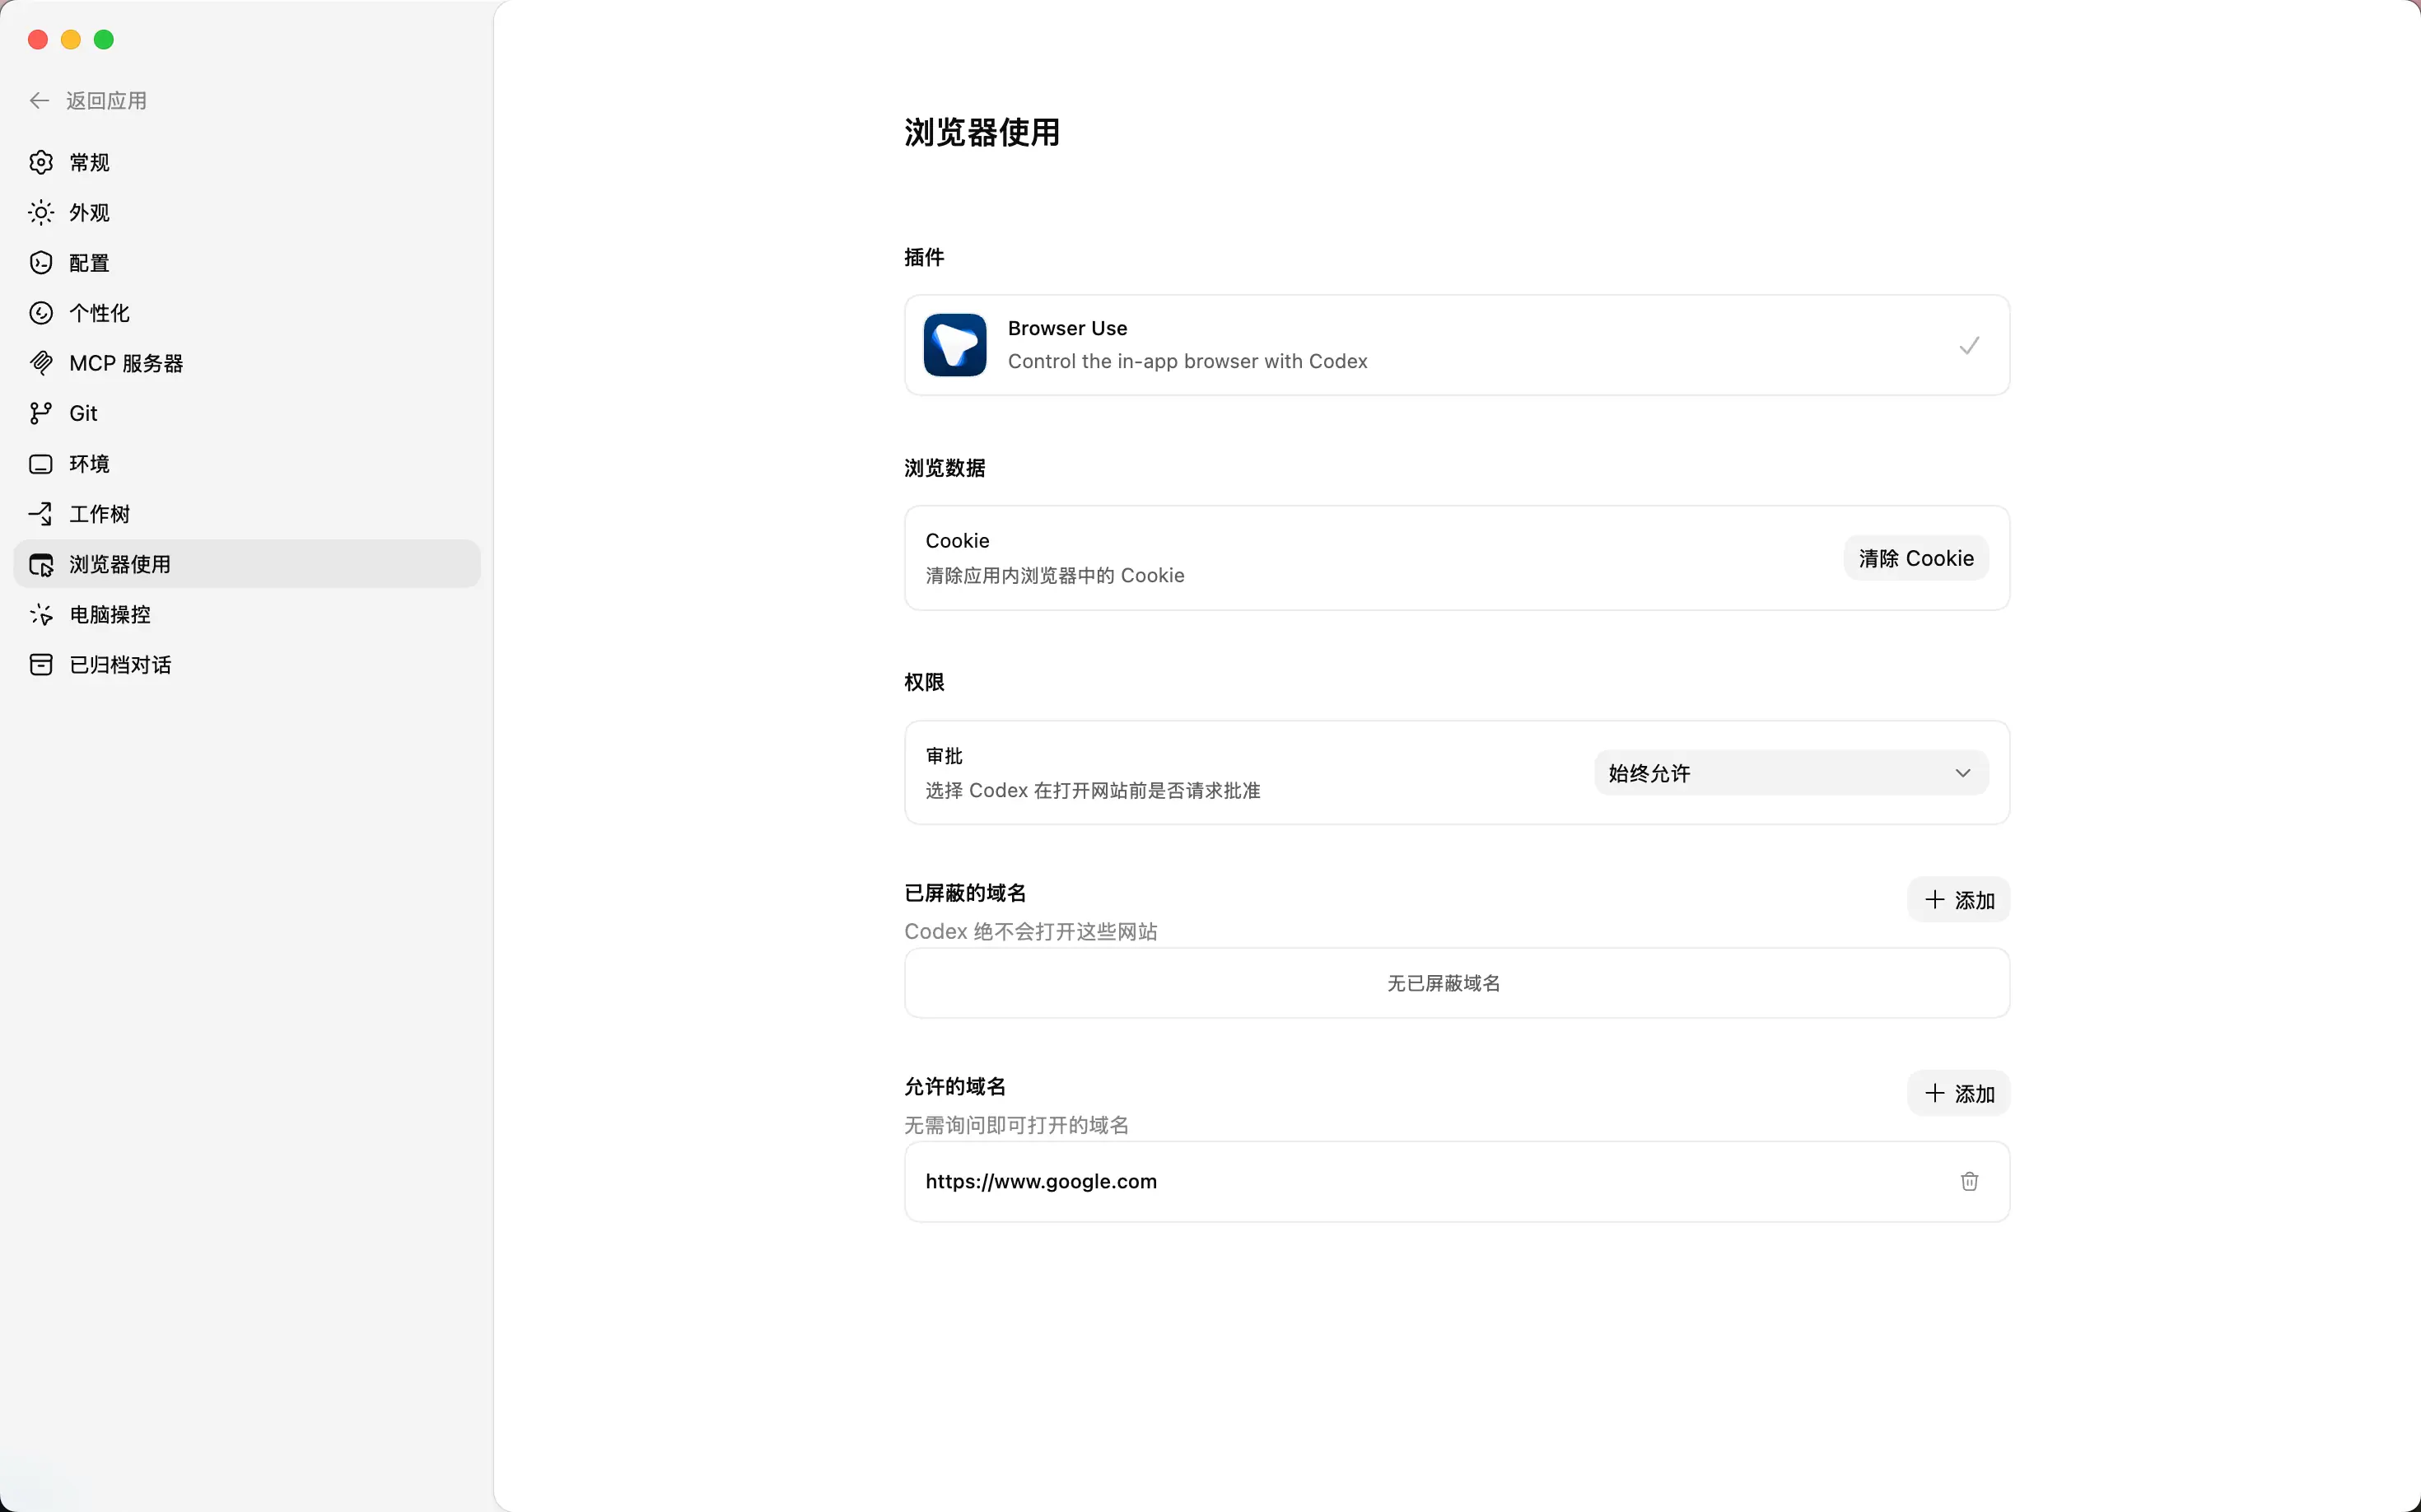
Task: Open archived conversations via box icon
Action: point(41,665)
